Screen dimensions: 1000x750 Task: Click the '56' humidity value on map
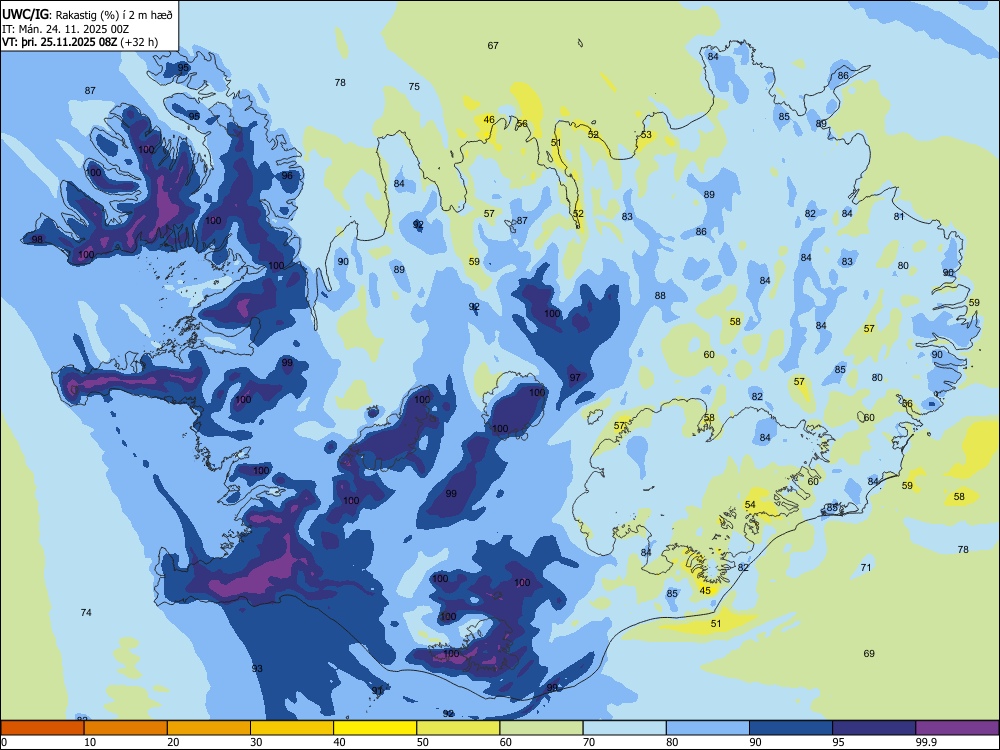[522, 123]
